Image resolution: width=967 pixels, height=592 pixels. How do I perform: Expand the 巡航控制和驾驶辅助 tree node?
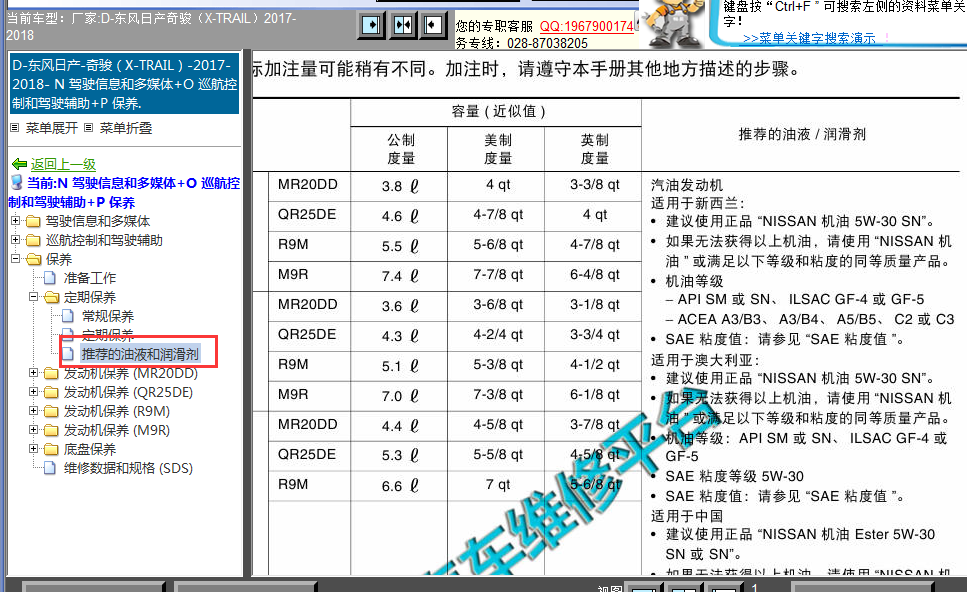click(15, 239)
